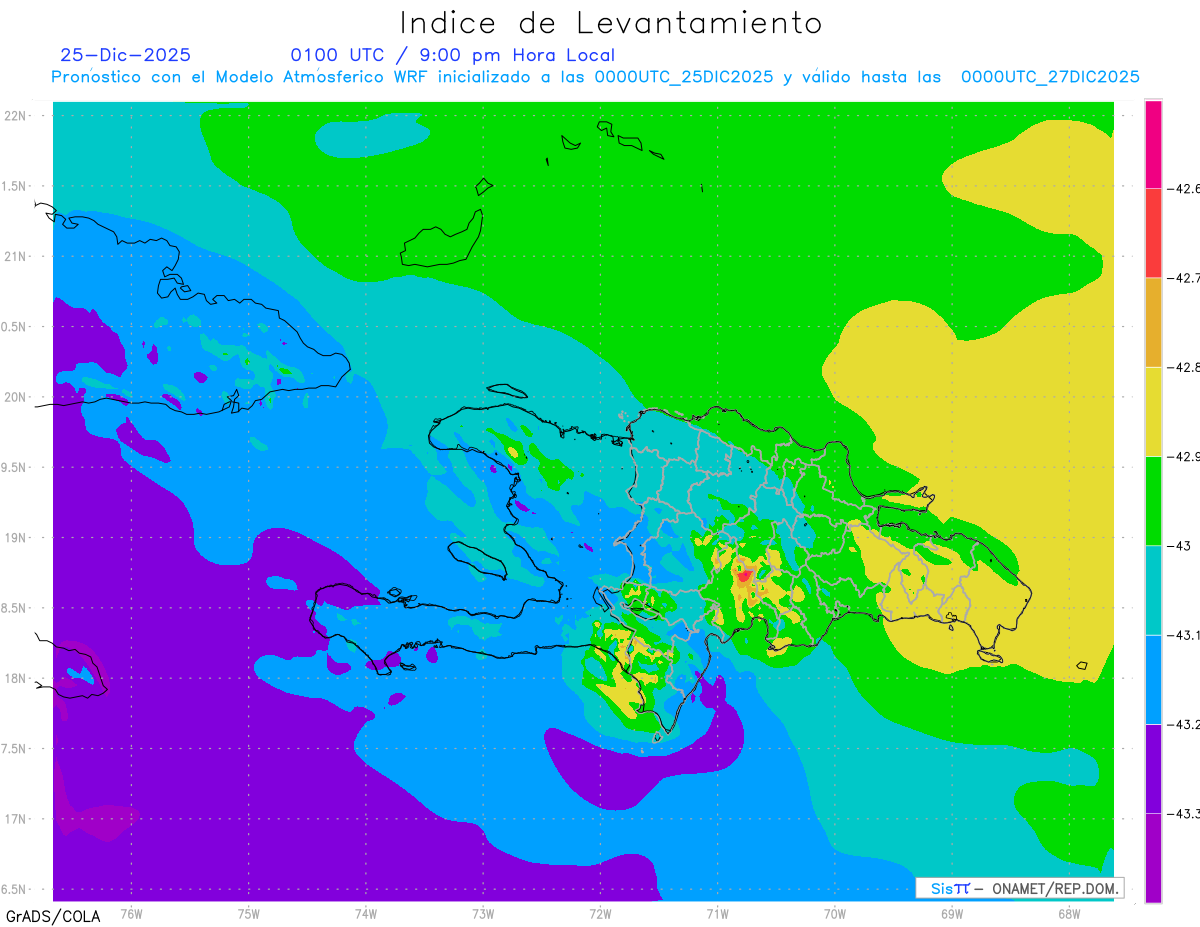Viewport: 1200px width, 927px height.
Task: Click longitude label "73W"
Action: coord(483,913)
